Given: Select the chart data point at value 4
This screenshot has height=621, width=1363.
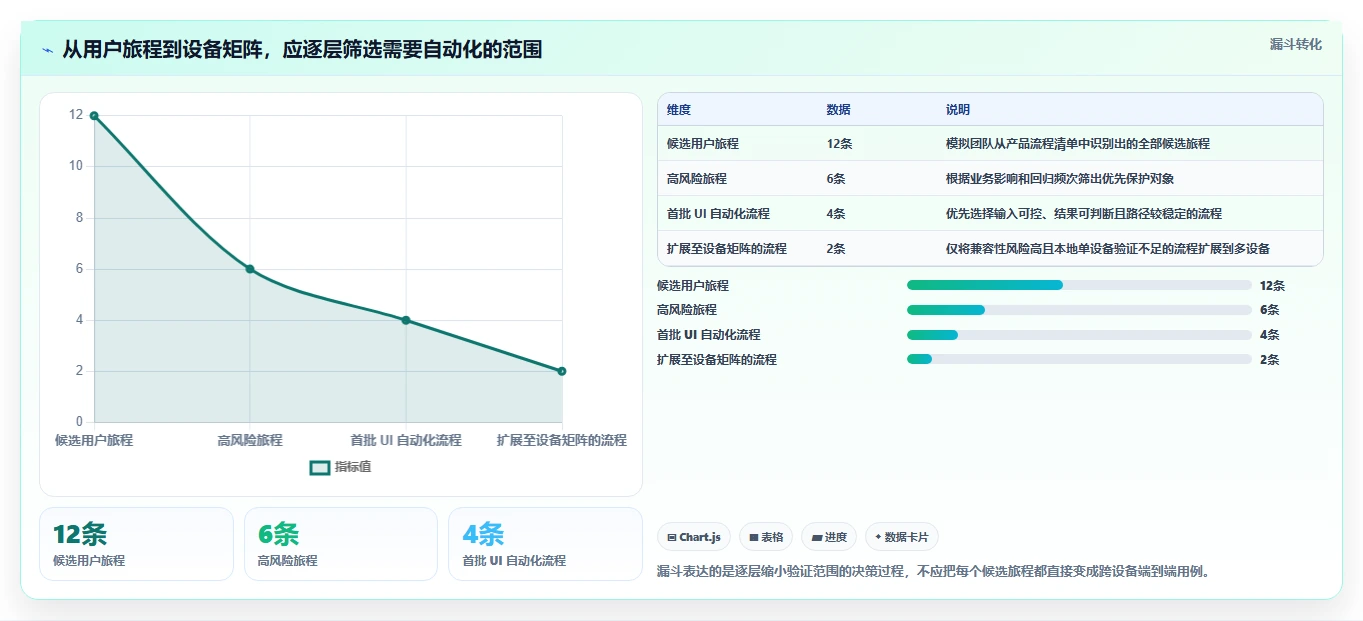Looking at the screenshot, I should [406, 320].
